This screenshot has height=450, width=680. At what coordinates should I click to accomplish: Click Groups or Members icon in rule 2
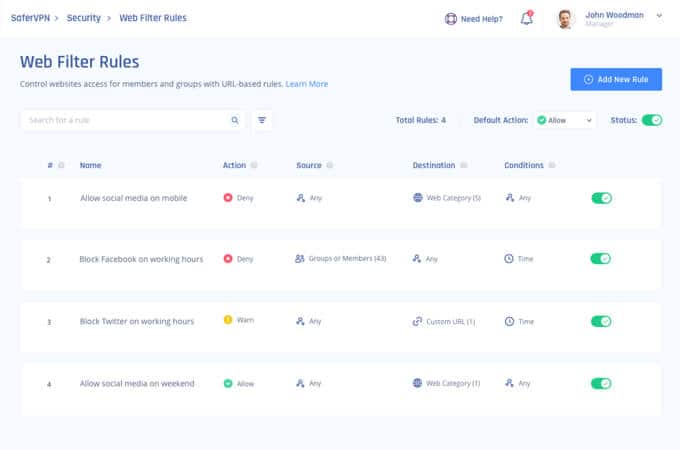pos(300,258)
